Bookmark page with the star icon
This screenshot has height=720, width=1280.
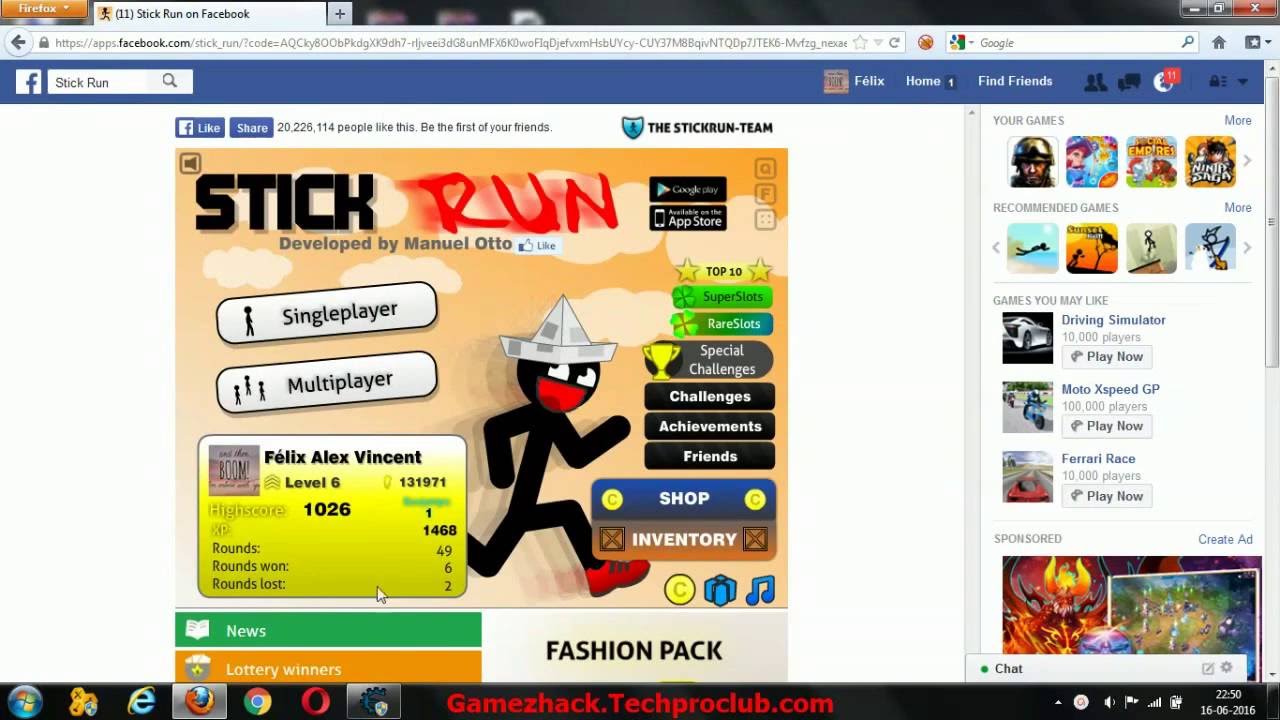860,43
